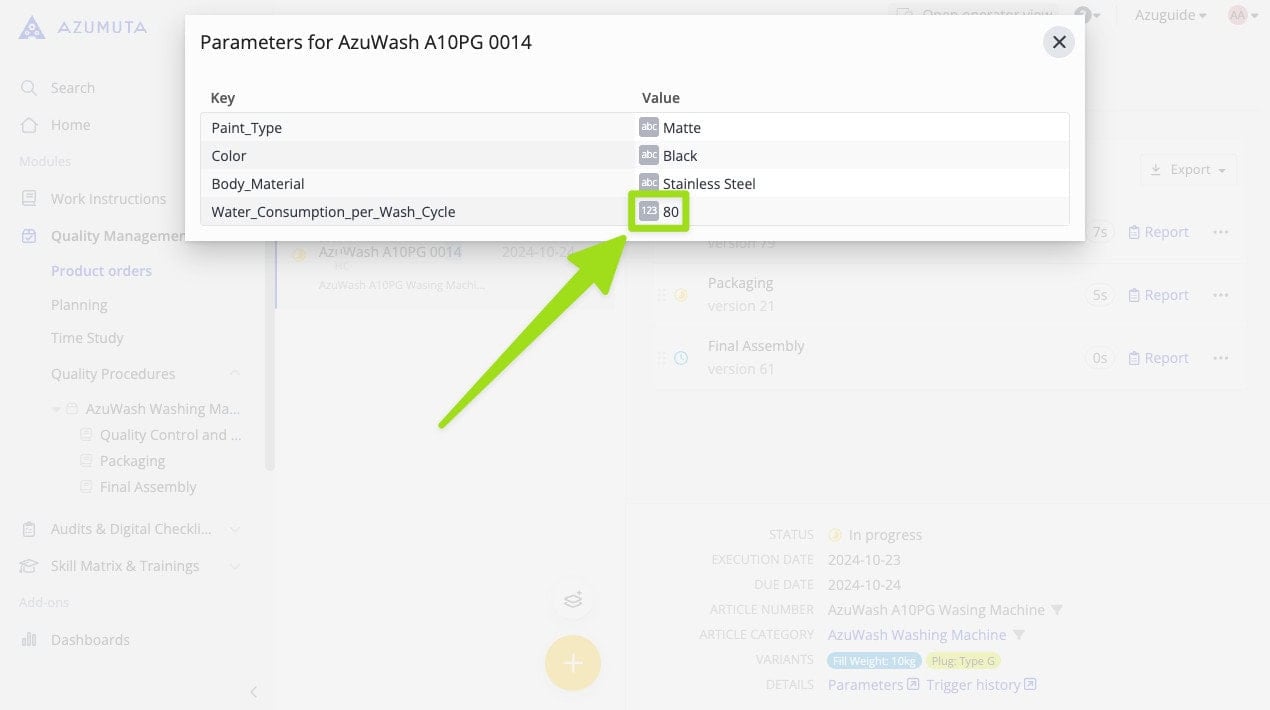1270x710 pixels.
Task: Select Time Study in sidebar
Action: click(x=87, y=338)
